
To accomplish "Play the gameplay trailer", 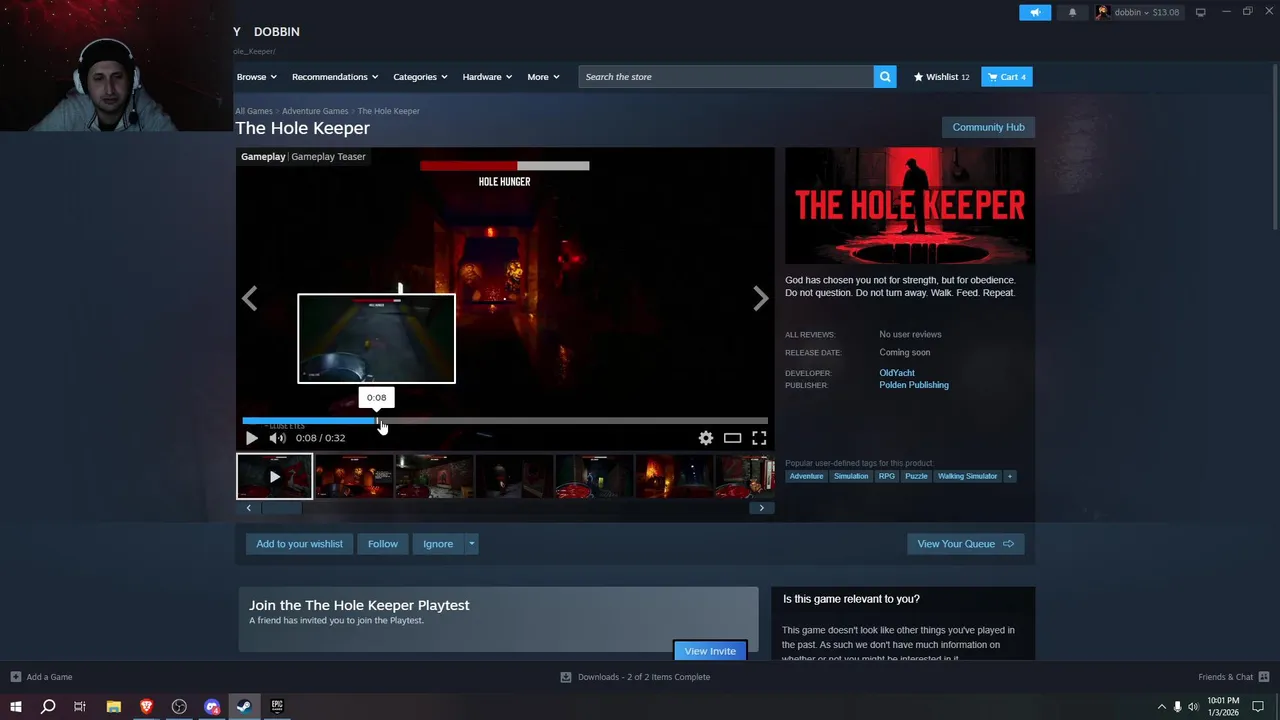I will 252,438.
